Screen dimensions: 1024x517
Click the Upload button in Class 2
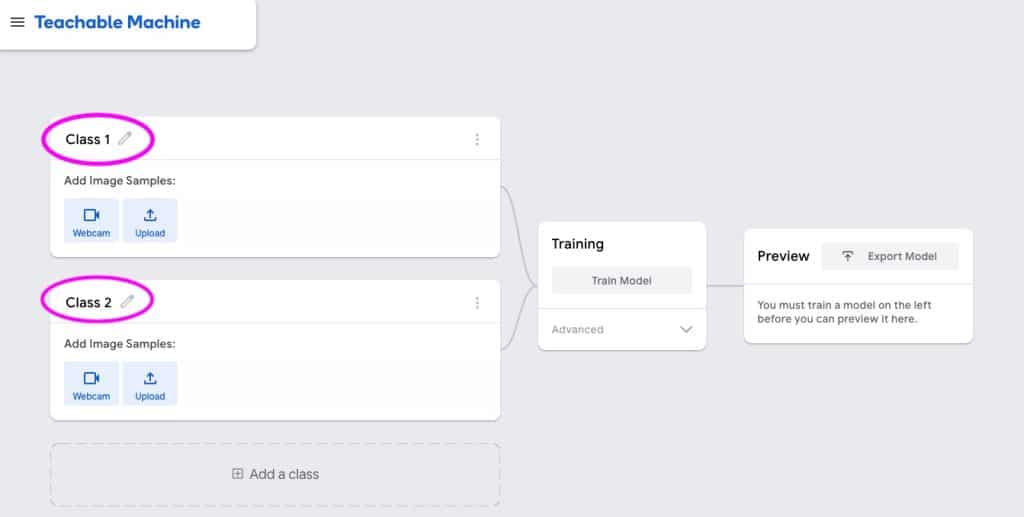coord(150,384)
